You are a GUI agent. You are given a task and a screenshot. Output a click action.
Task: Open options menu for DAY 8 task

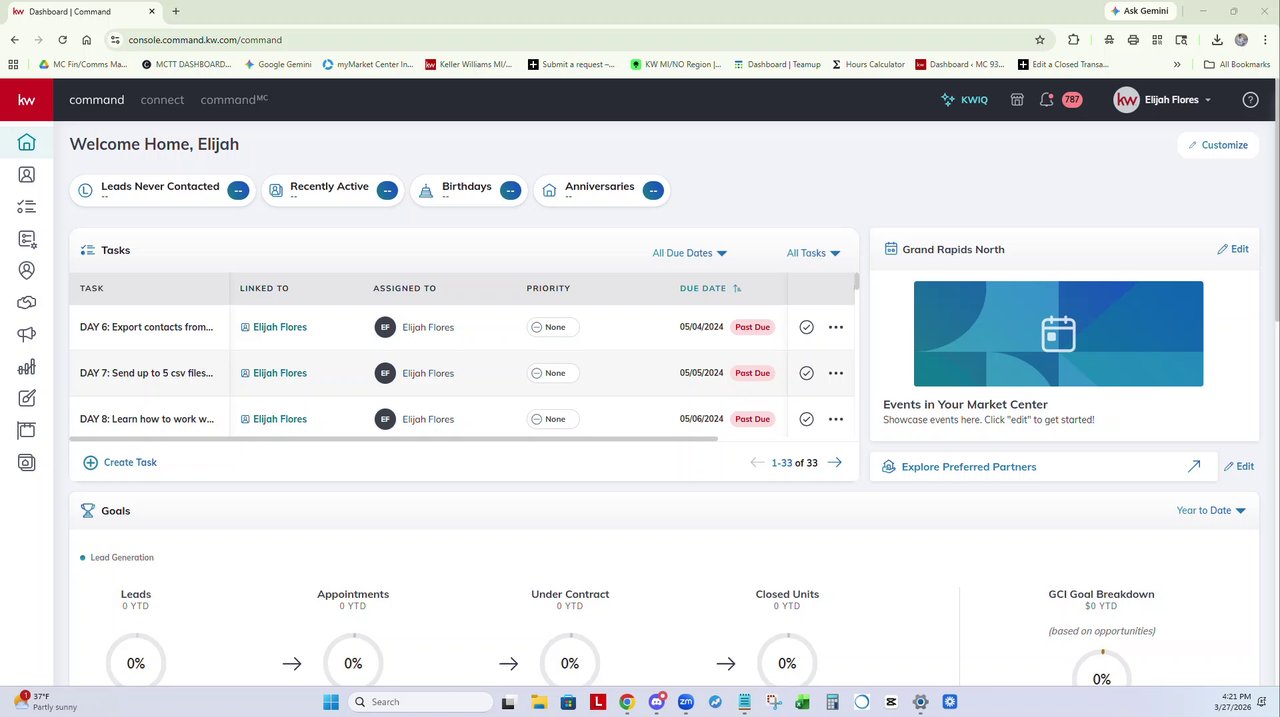click(x=836, y=419)
